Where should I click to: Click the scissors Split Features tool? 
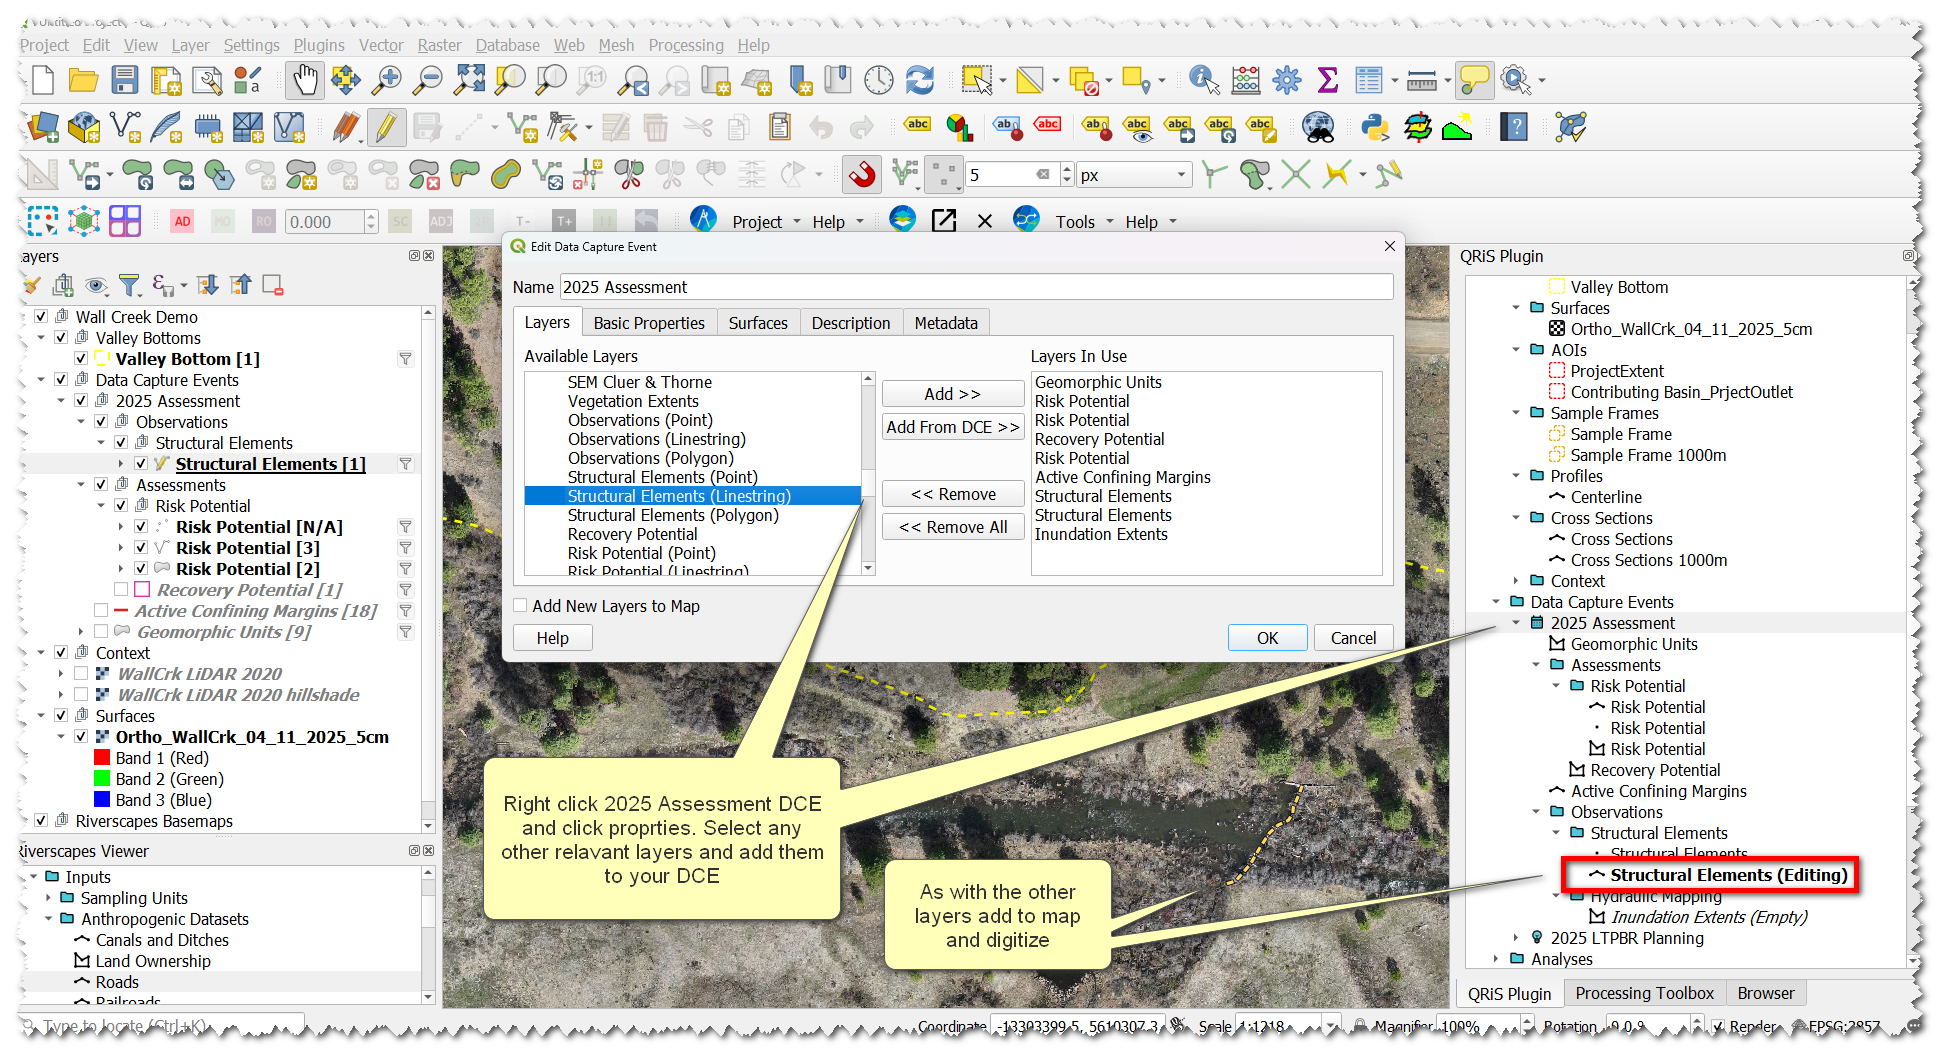[629, 175]
